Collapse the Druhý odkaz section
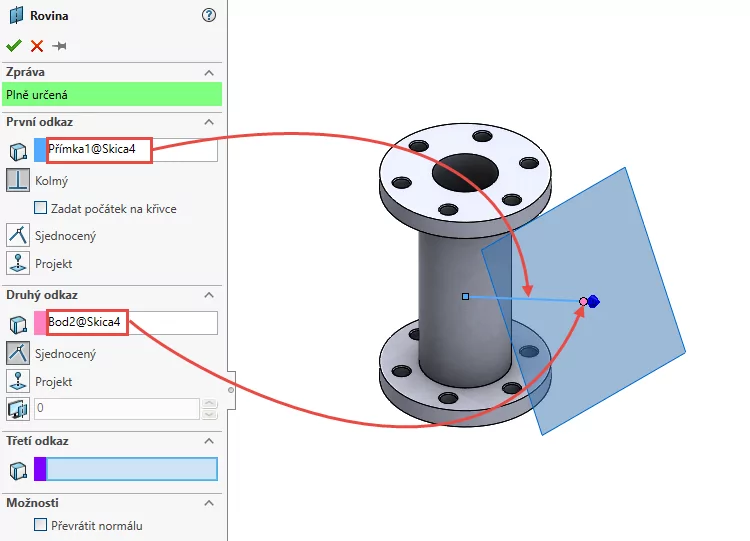Screen dimensions: 750x541 tap(209, 295)
